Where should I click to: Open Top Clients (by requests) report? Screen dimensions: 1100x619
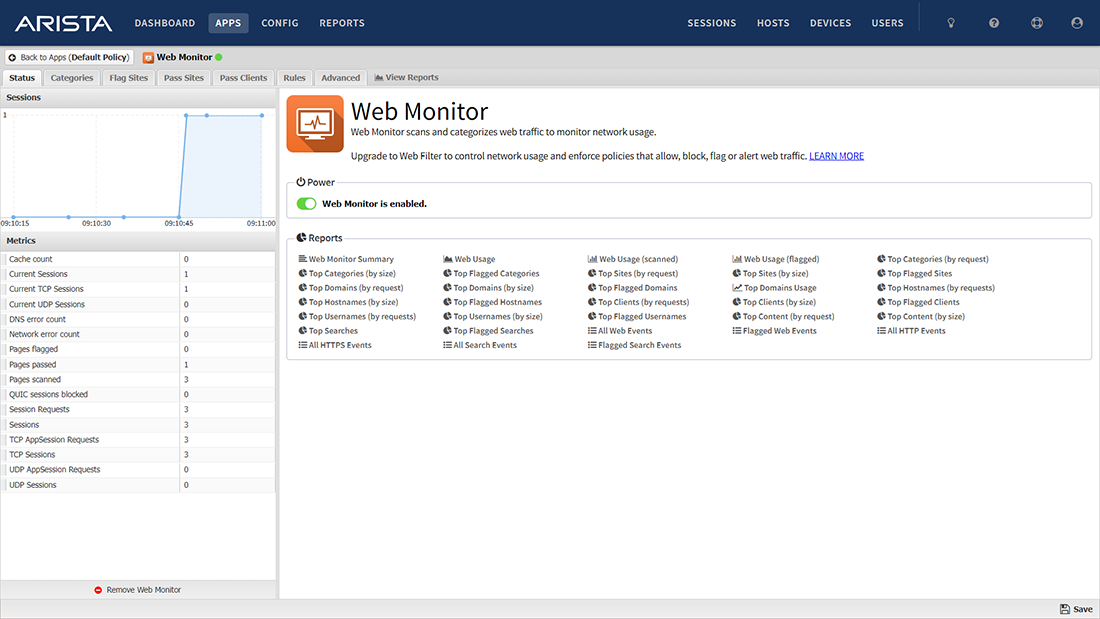638,302
